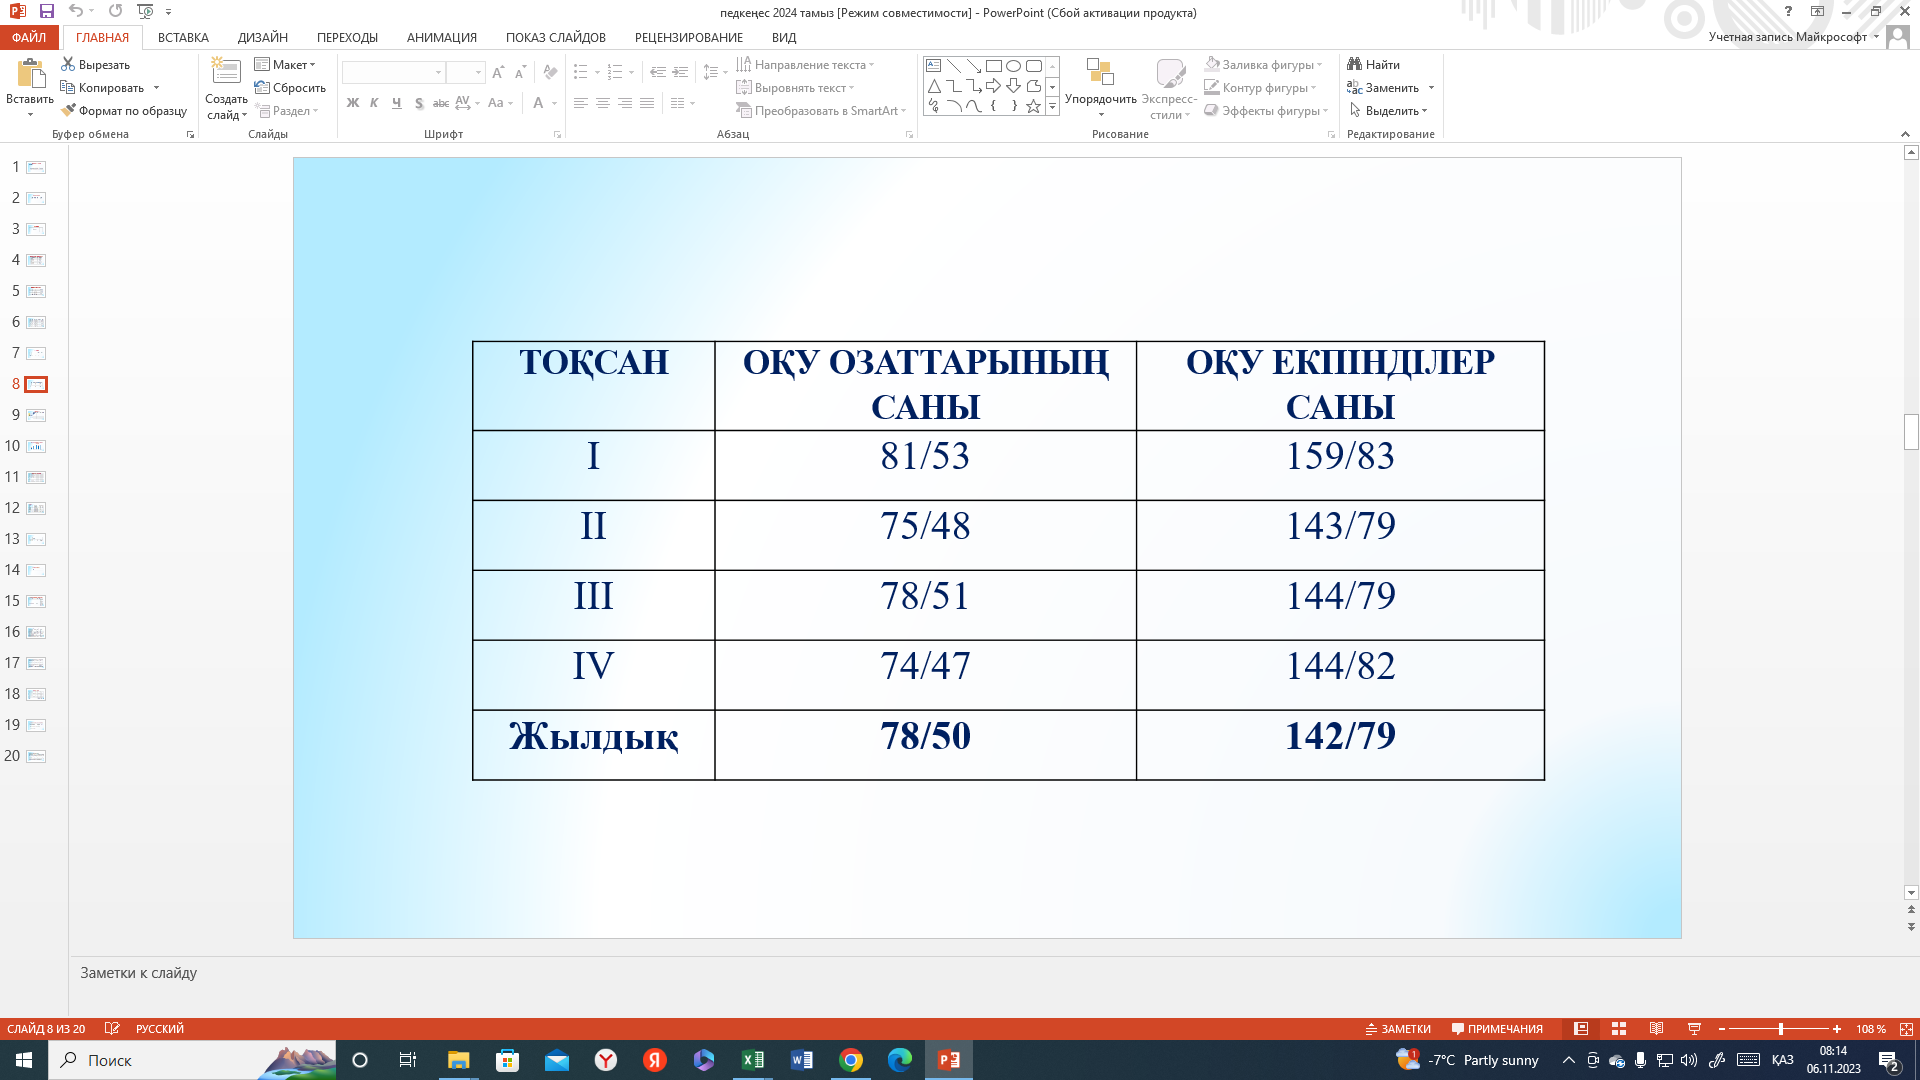Select slide 3 thumbnail
The image size is (1920, 1080).
click(x=36, y=229)
